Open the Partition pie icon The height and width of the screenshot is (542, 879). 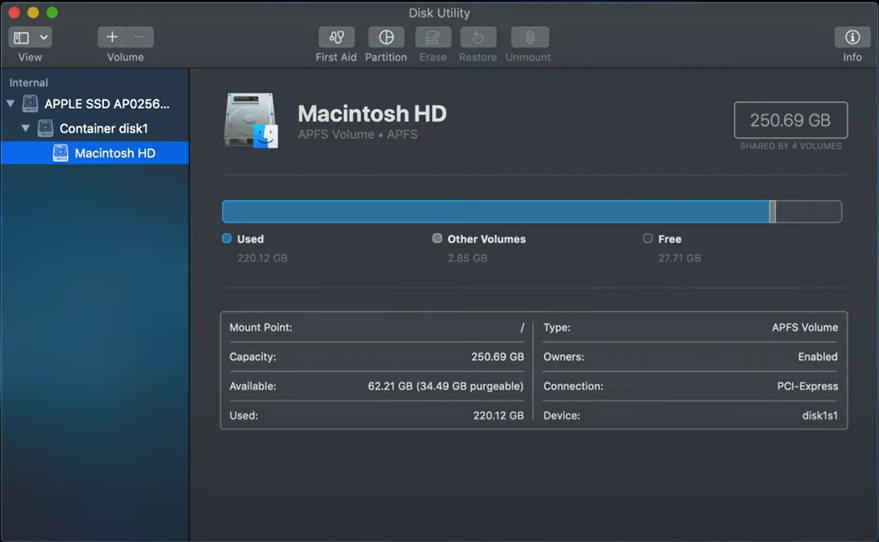click(x=386, y=37)
